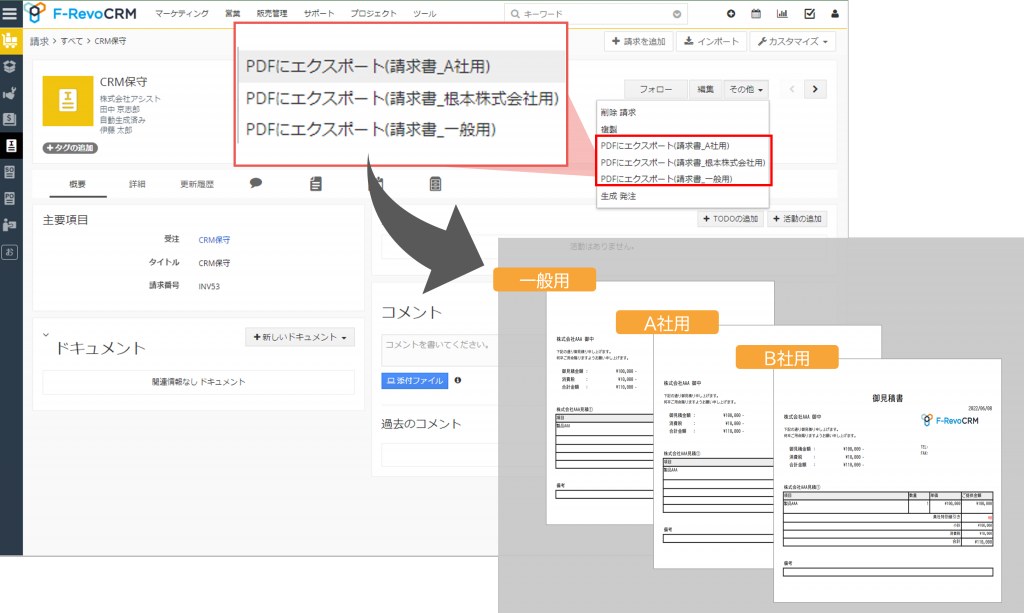
Task: Open the vendor handover sidebar icon
Action: (x=10, y=225)
